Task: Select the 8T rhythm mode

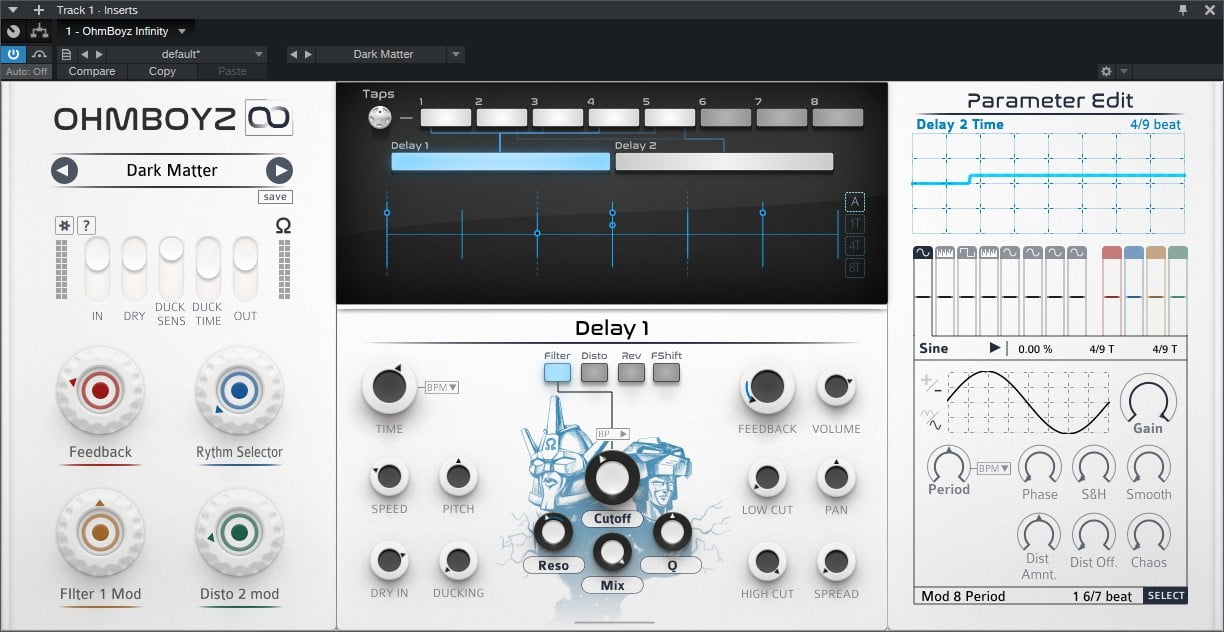Action: (855, 268)
